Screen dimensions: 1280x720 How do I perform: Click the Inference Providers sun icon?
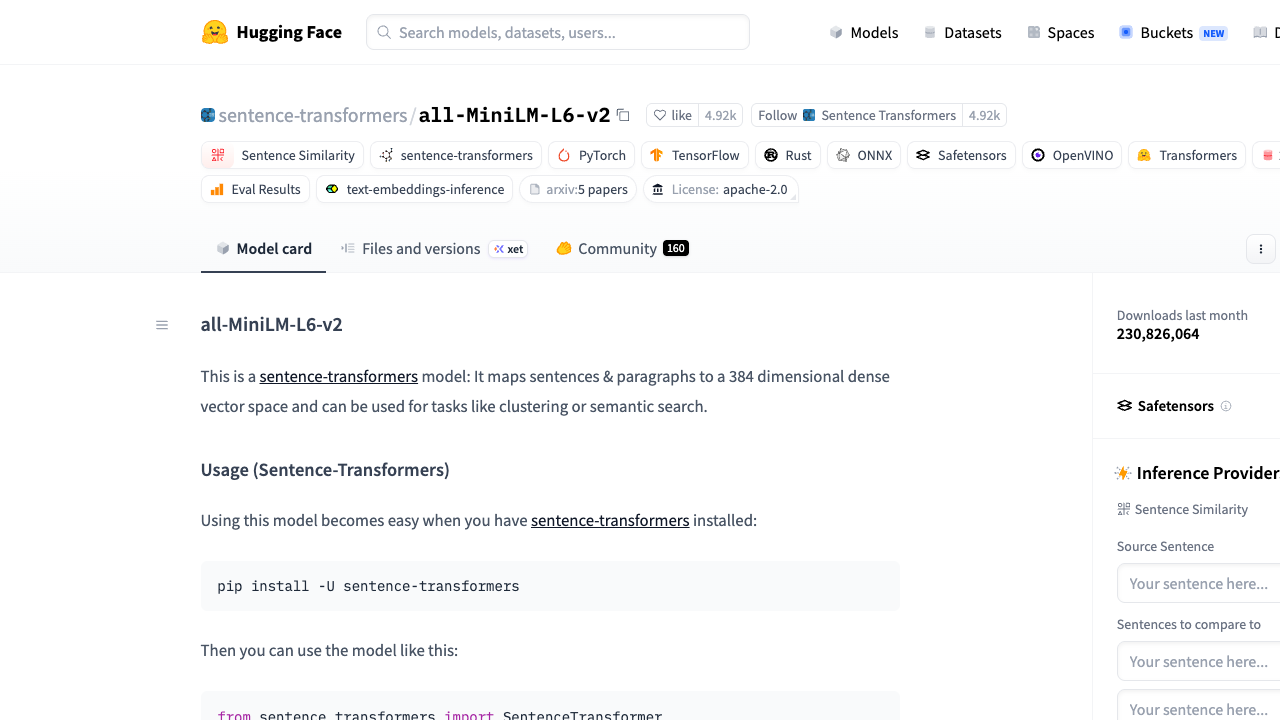pyautogui.click(x=1123, y=473)
